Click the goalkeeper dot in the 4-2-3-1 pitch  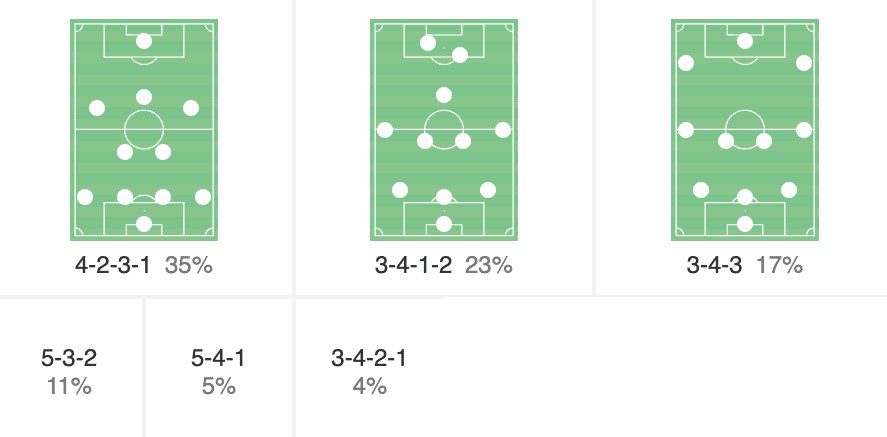tap(144, 224)
